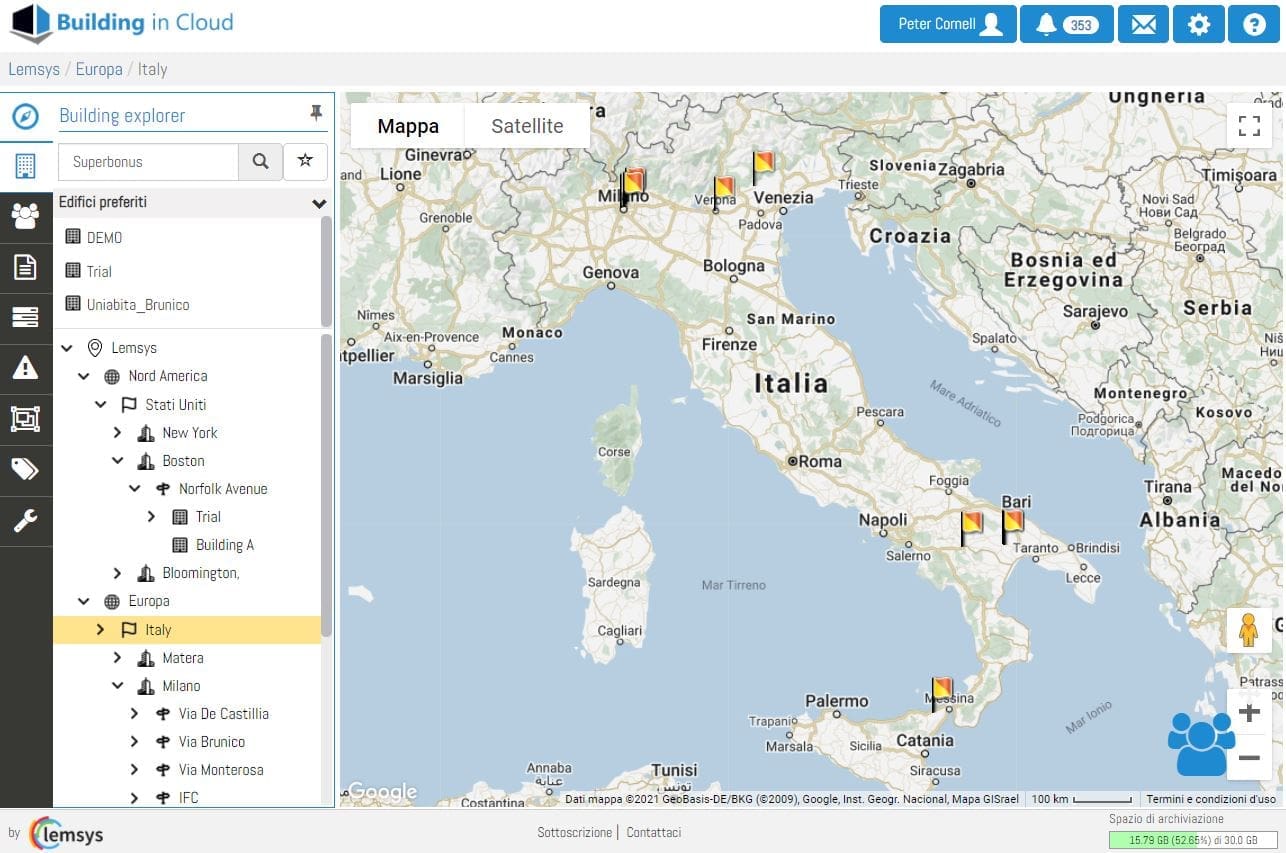Image resolution: width=1286 pixels, height=853 pixels.
Task: Collapse the Europa tree node
Action: pyautogui.click(x=84, y=601)
